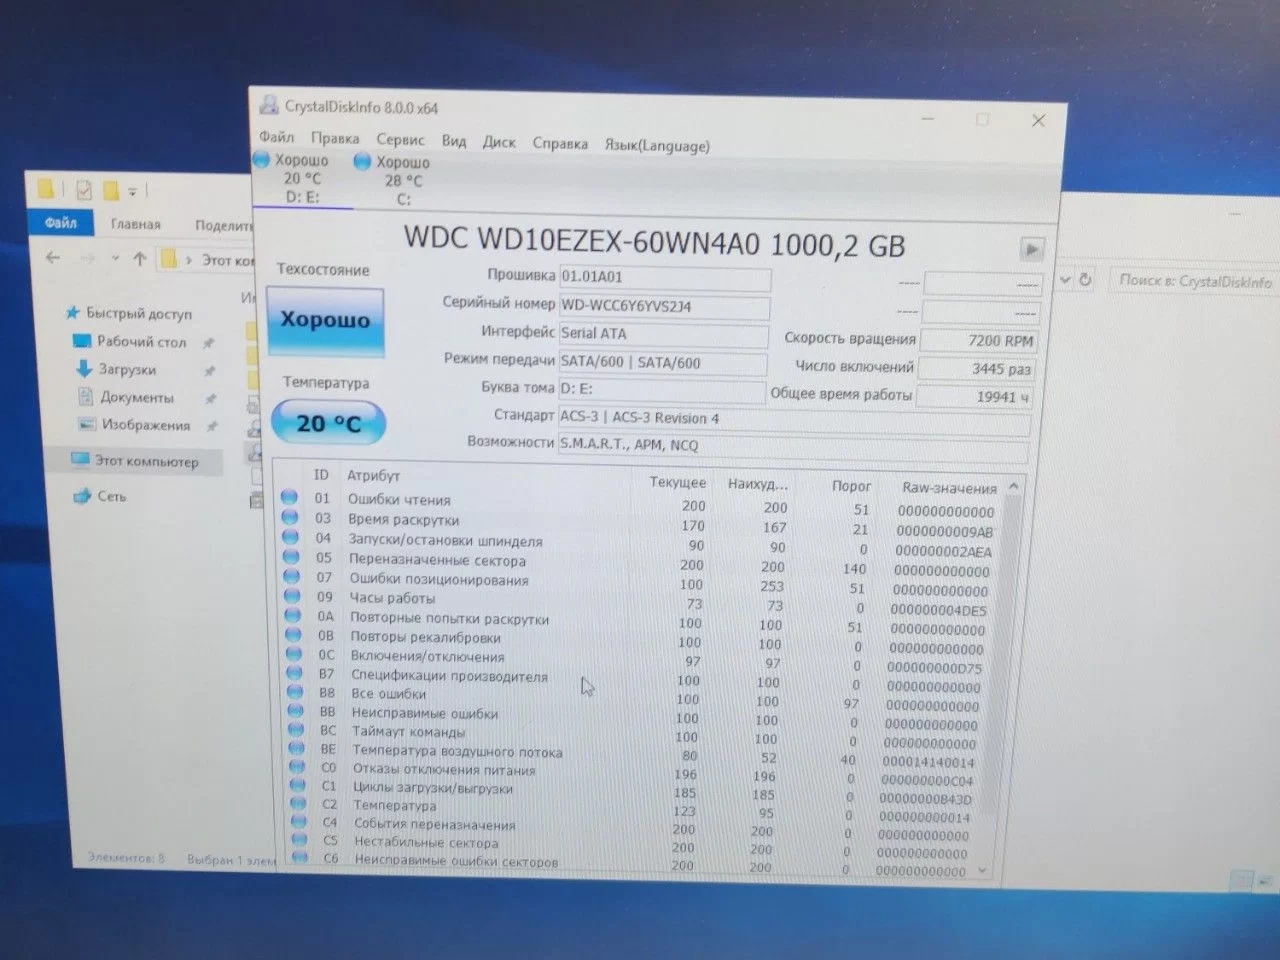The image size is (1280, 960).
Task: Click the 20 °C temperature button
Action: [328, 424]
